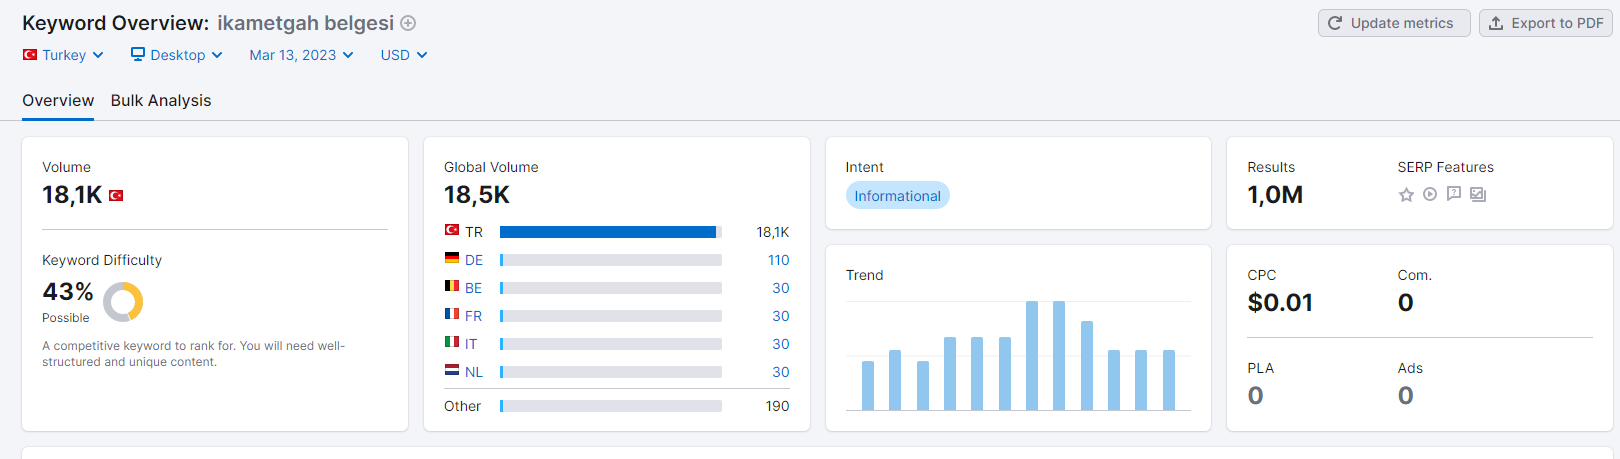Select the Overview tab
The image size is (1620, 459).
click(58, 101)
